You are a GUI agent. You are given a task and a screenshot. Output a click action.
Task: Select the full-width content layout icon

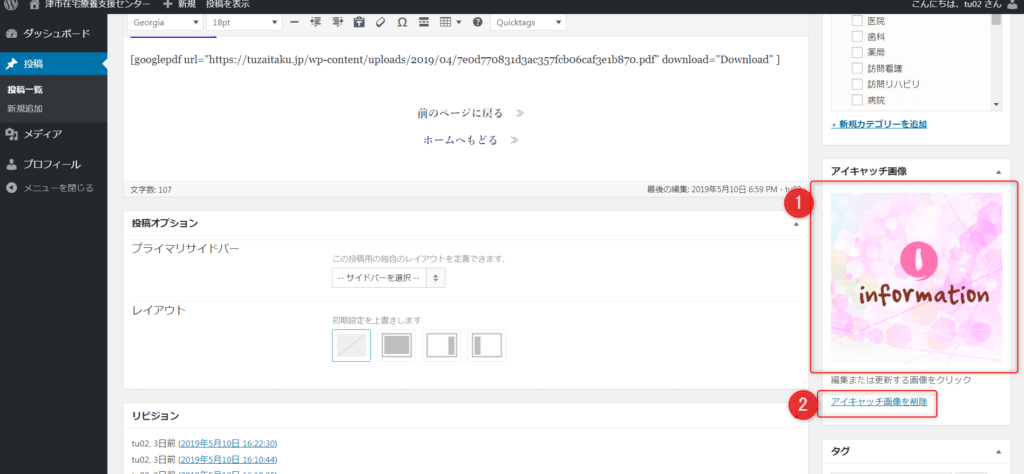[x=397, y=345]
